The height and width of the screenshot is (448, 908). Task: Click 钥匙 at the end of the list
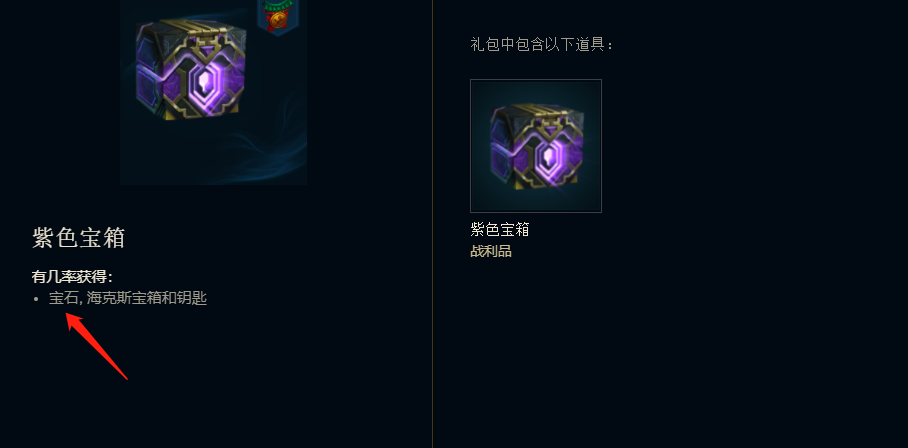pos(193,299)
